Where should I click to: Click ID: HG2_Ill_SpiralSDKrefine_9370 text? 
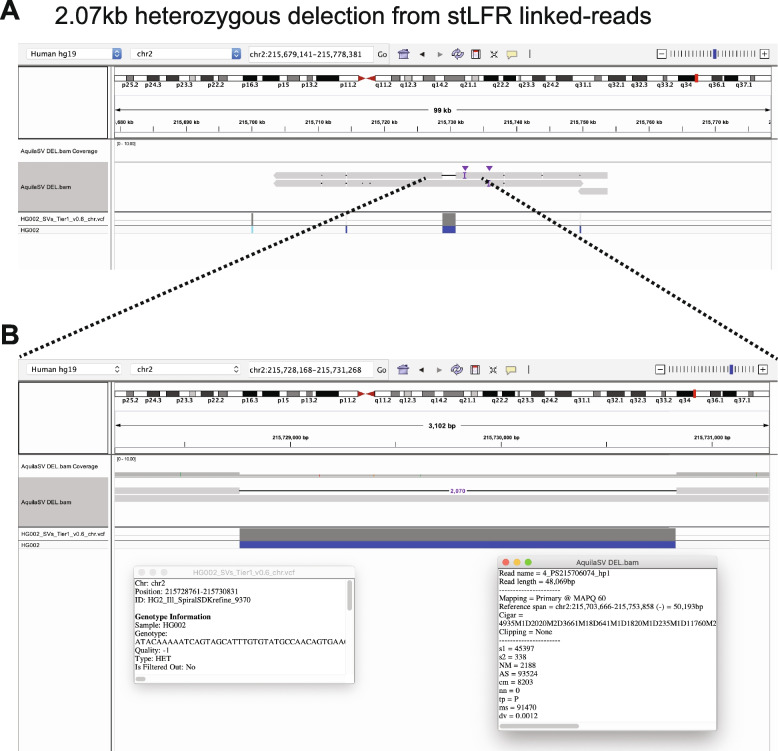[x=193, y=600]
